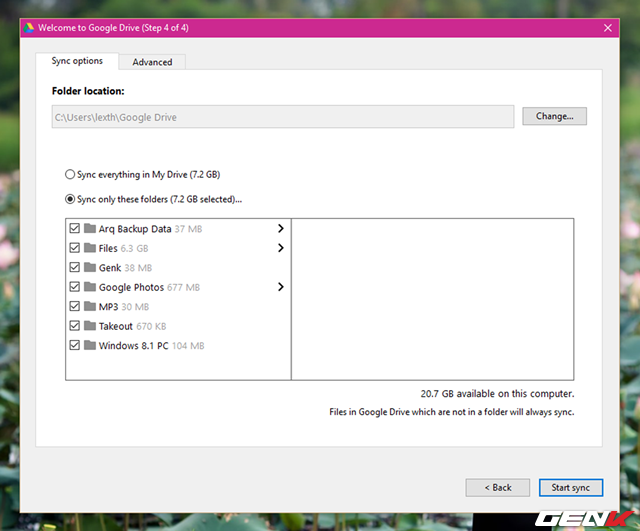Click the Google Photos folder icon

(x=90, y=287)
